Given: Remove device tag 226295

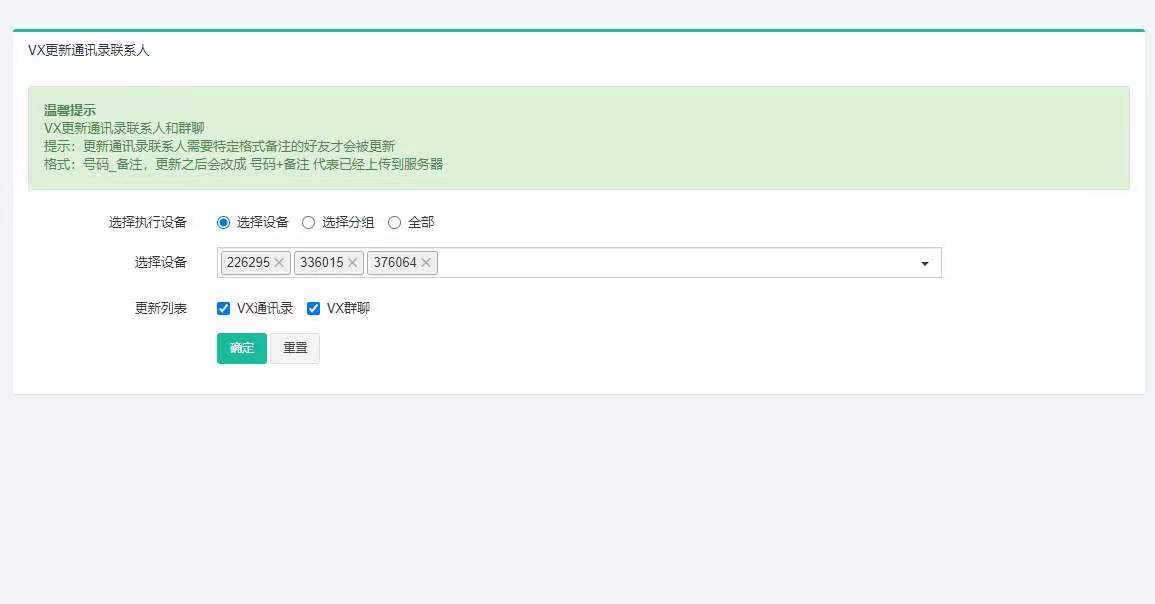Looking at the screenshot, I should pos(279,263).
